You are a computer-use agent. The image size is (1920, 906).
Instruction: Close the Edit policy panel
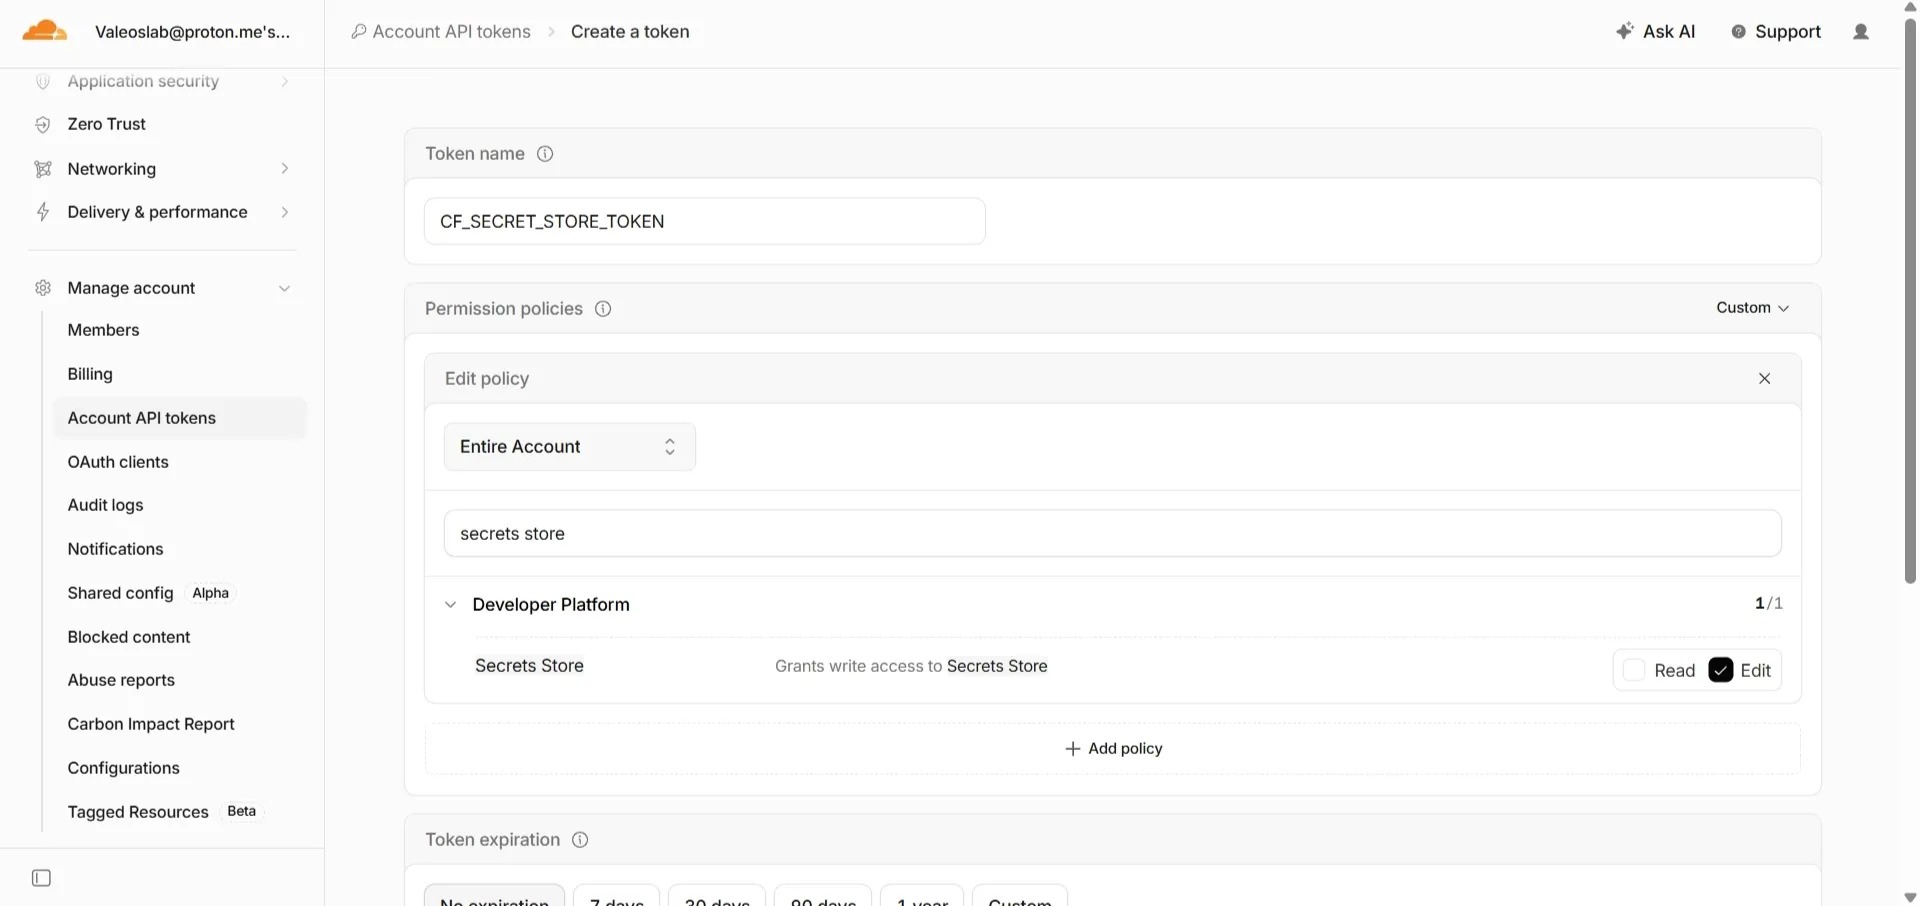tap(1764, 379)
